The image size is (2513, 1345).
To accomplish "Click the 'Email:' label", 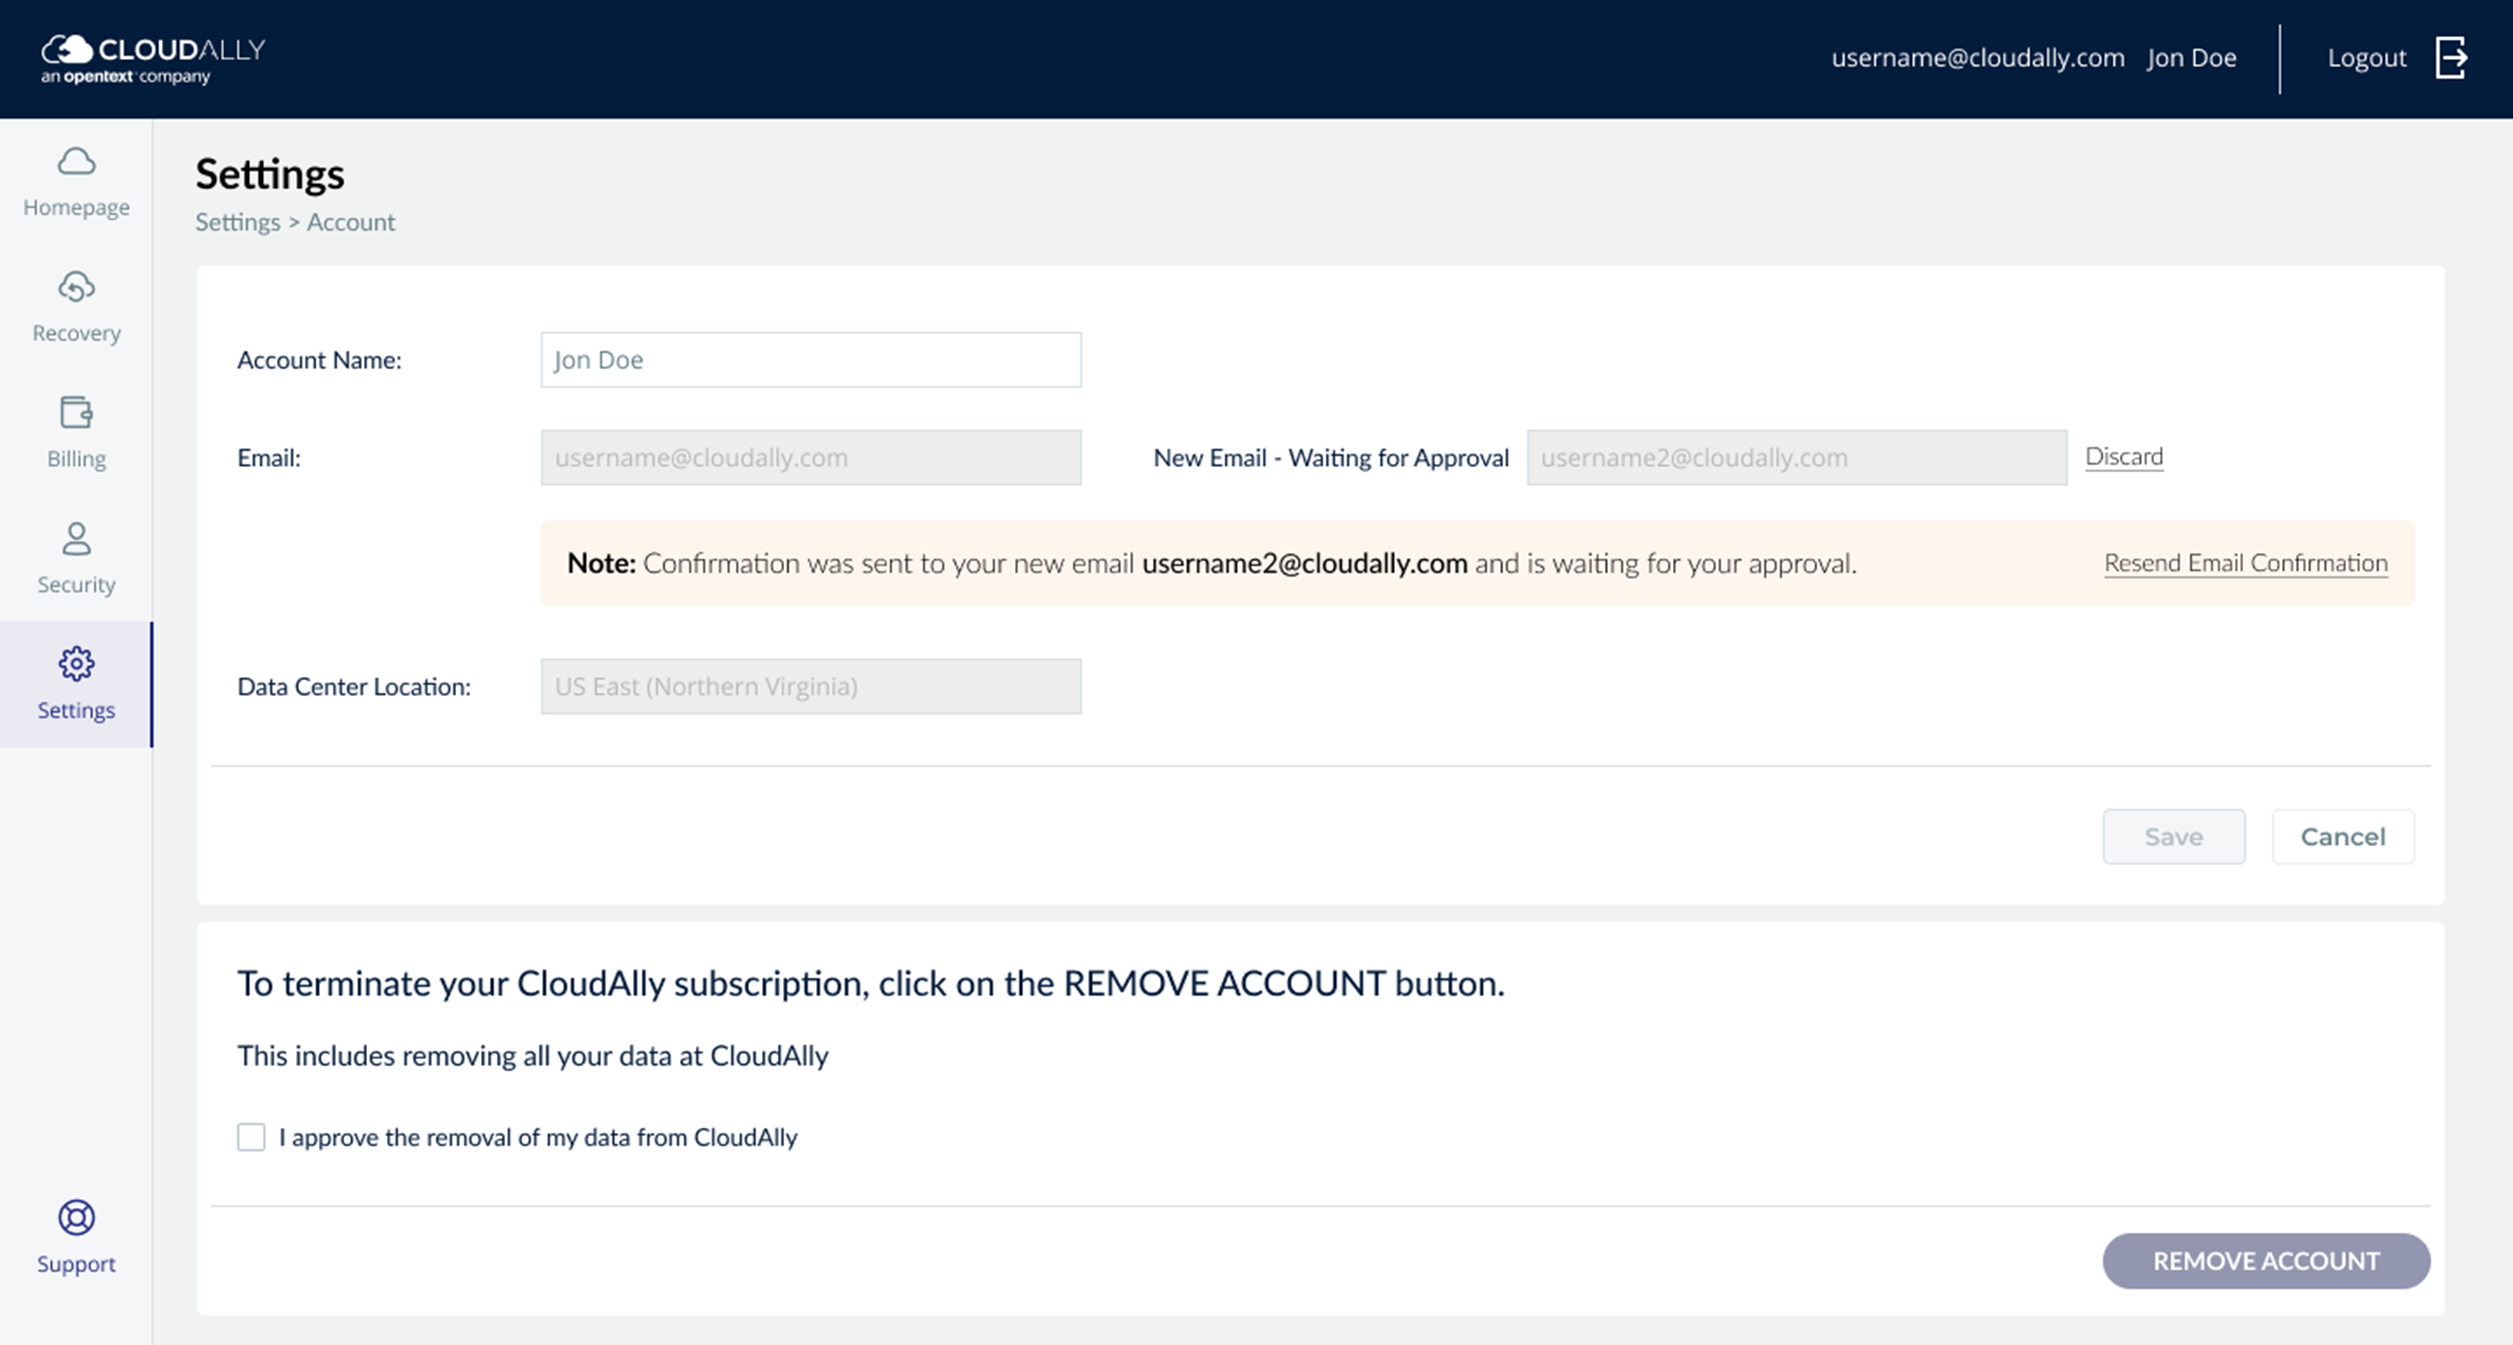I will [269, 458].
